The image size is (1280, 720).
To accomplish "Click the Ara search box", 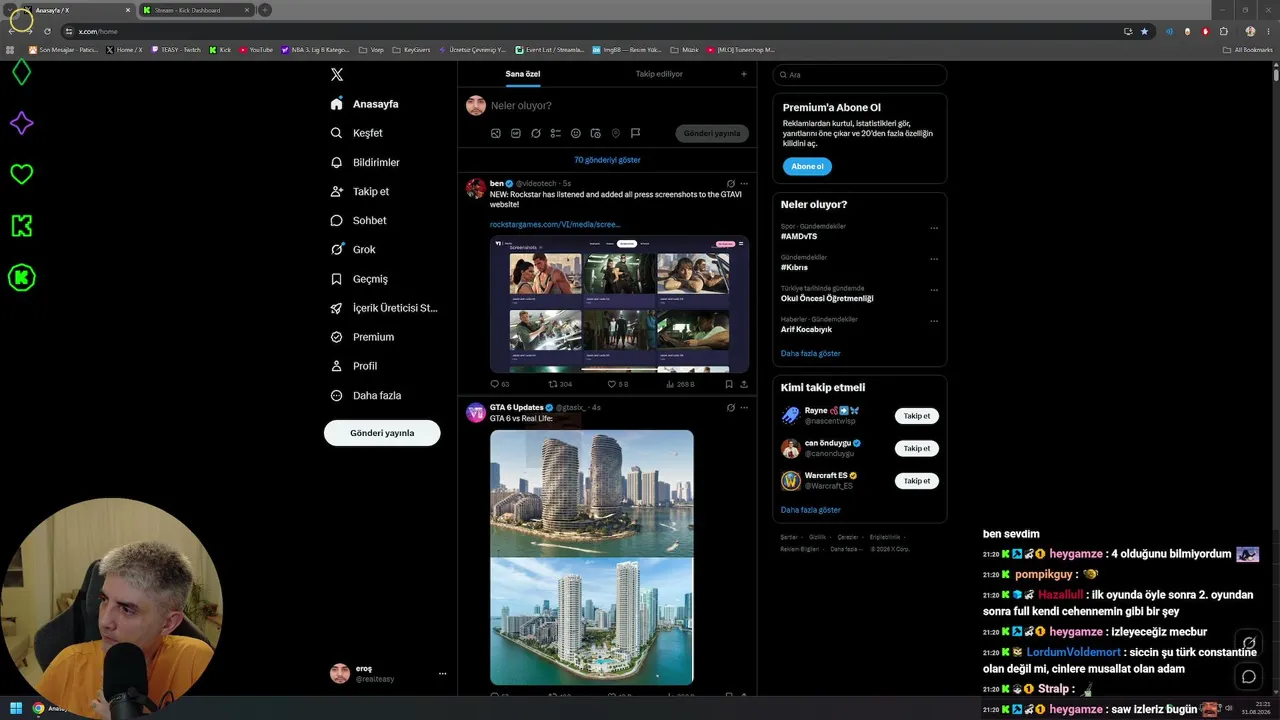I will click(x=860, y=75).
